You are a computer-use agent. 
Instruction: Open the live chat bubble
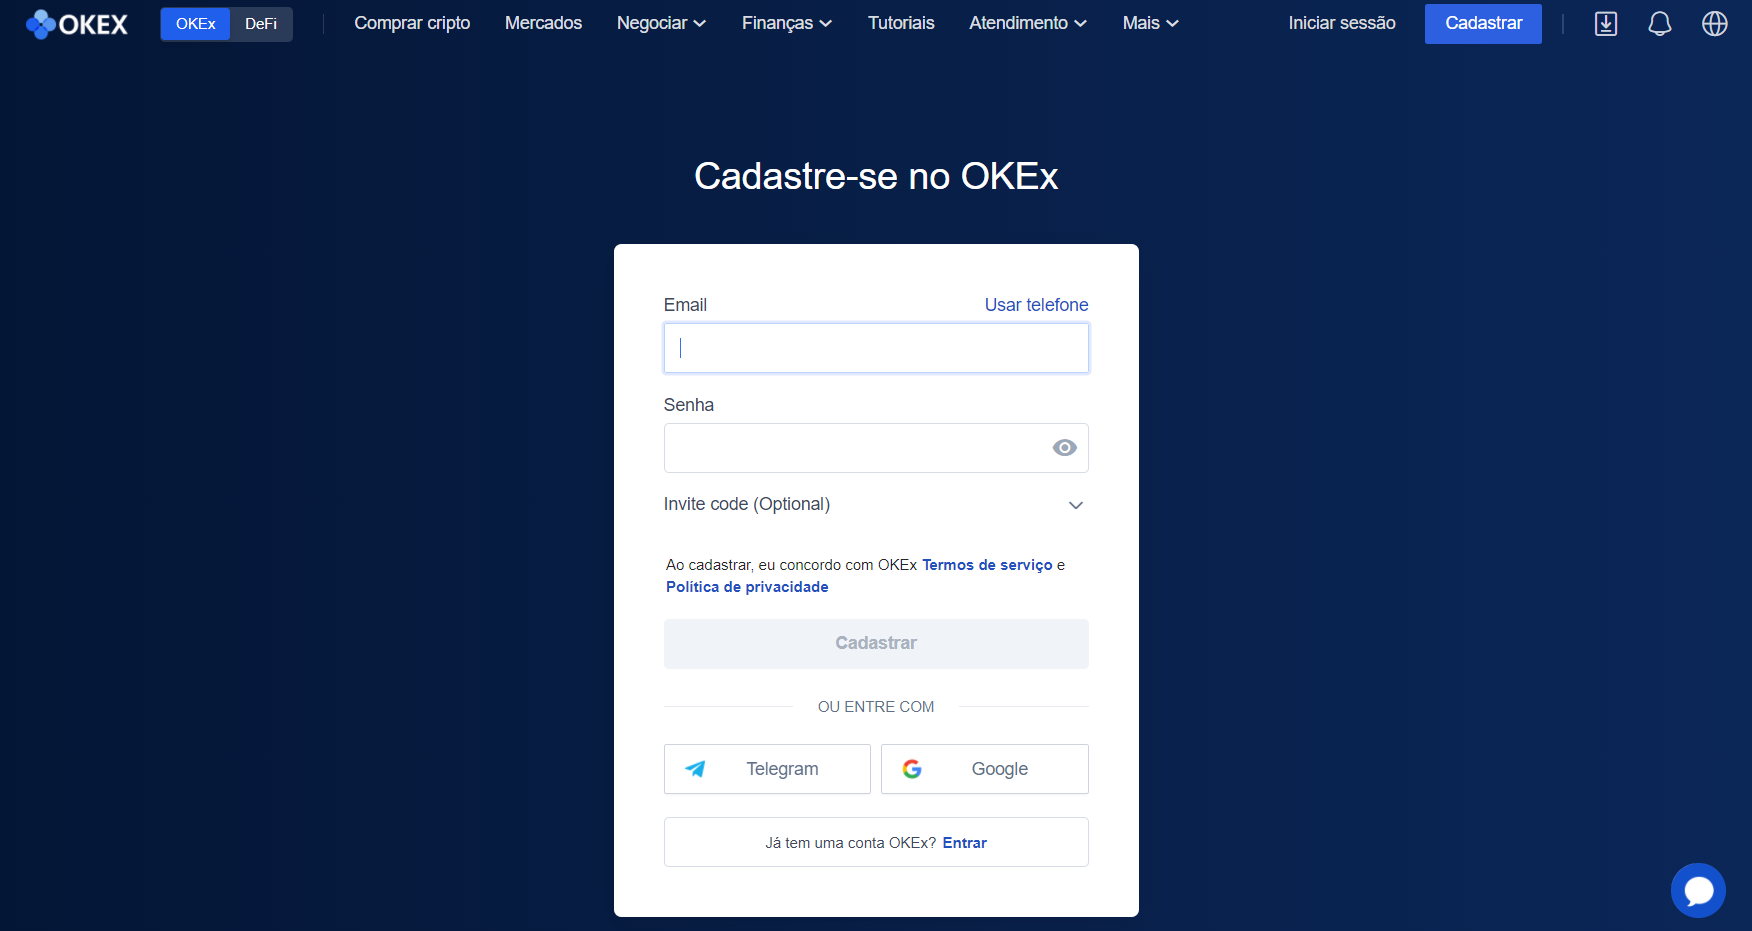tap(1698, 890)
